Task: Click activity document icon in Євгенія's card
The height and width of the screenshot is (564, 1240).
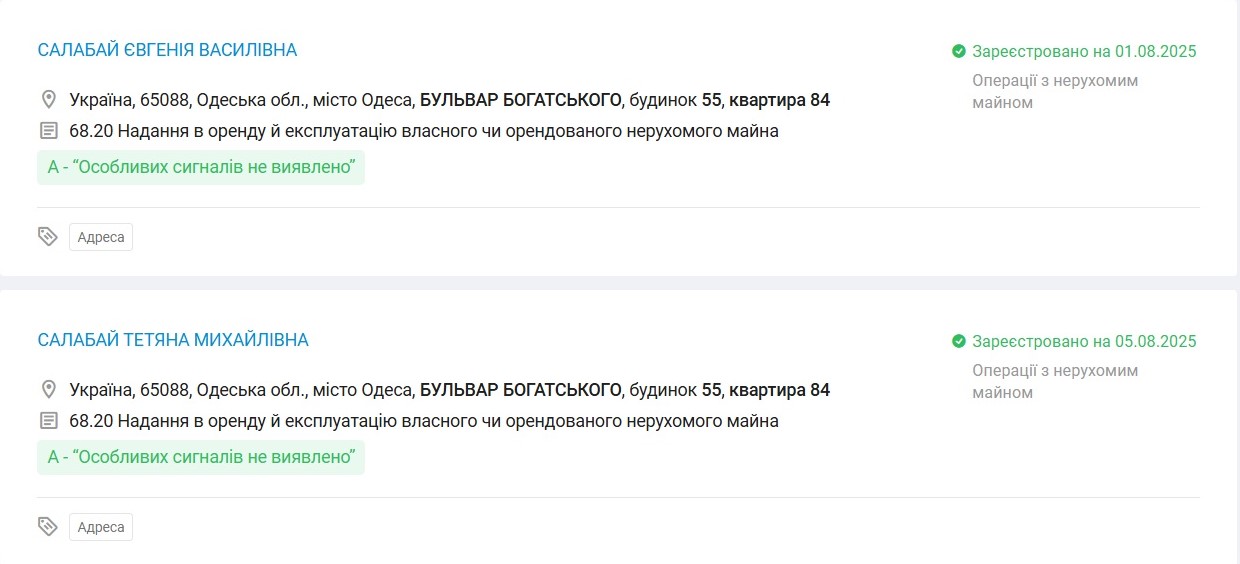Action: click(x=48, y=131)
